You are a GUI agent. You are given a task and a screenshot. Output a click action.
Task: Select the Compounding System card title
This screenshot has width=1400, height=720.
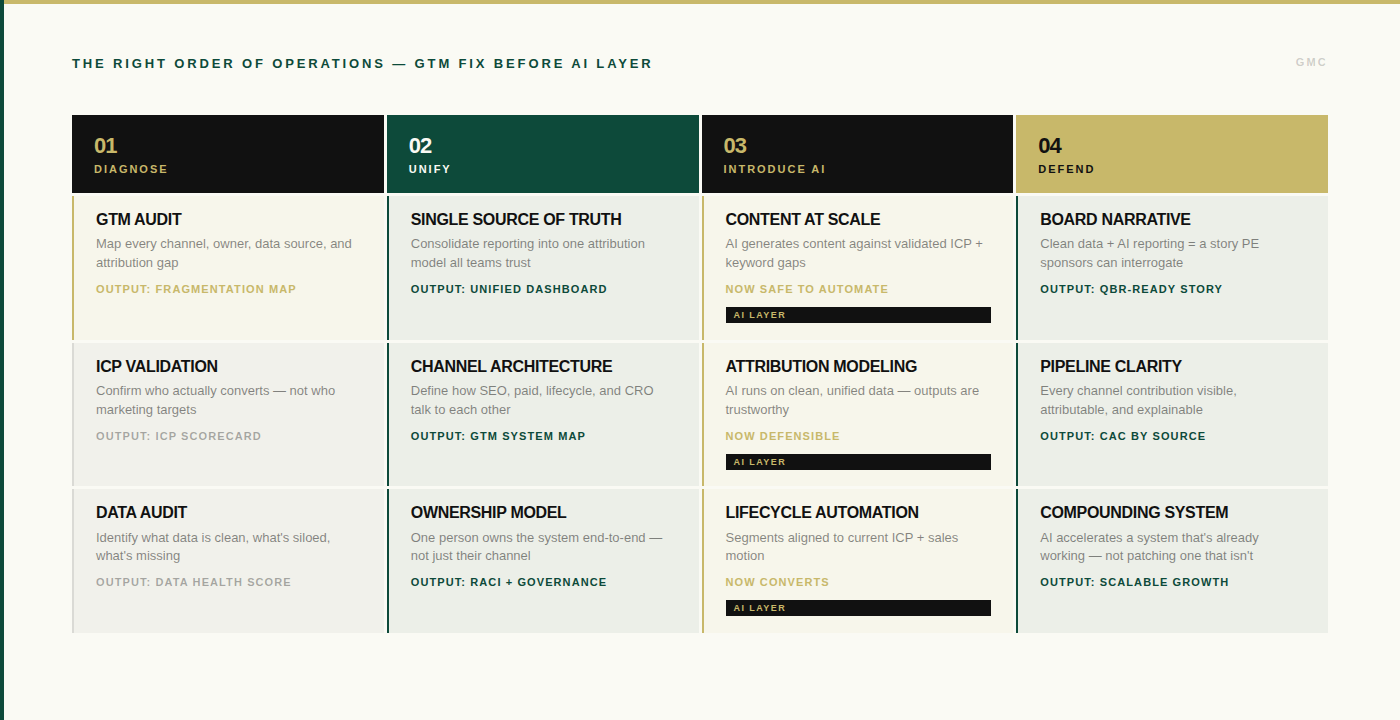point(1134,512)
